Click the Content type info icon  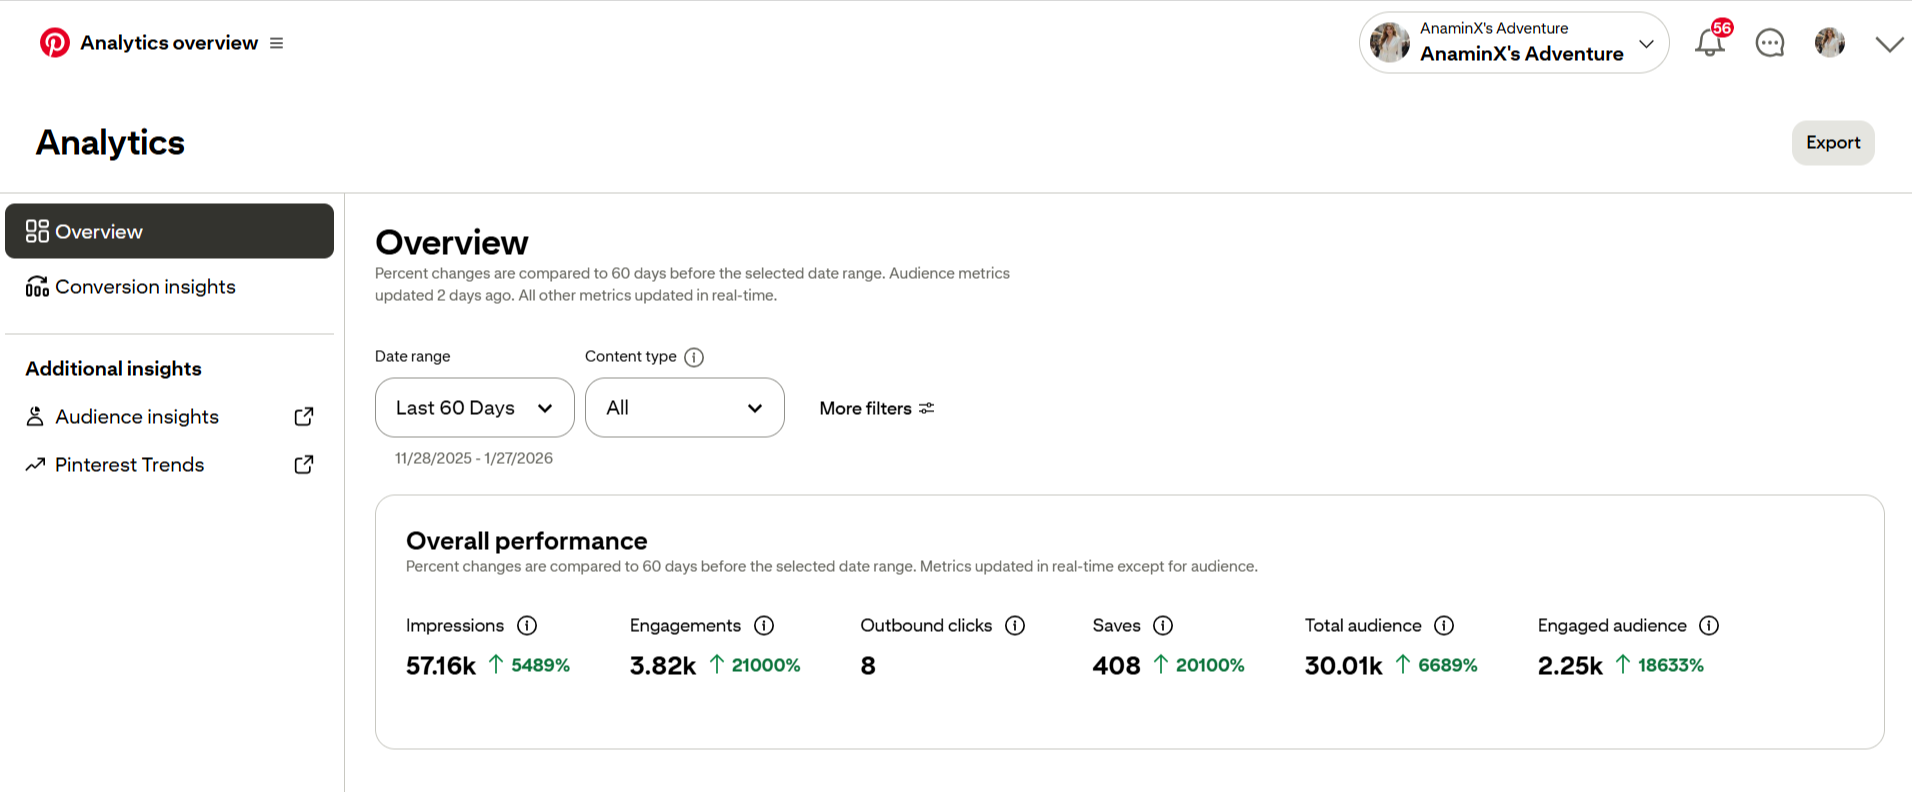(x=694, y=357)
